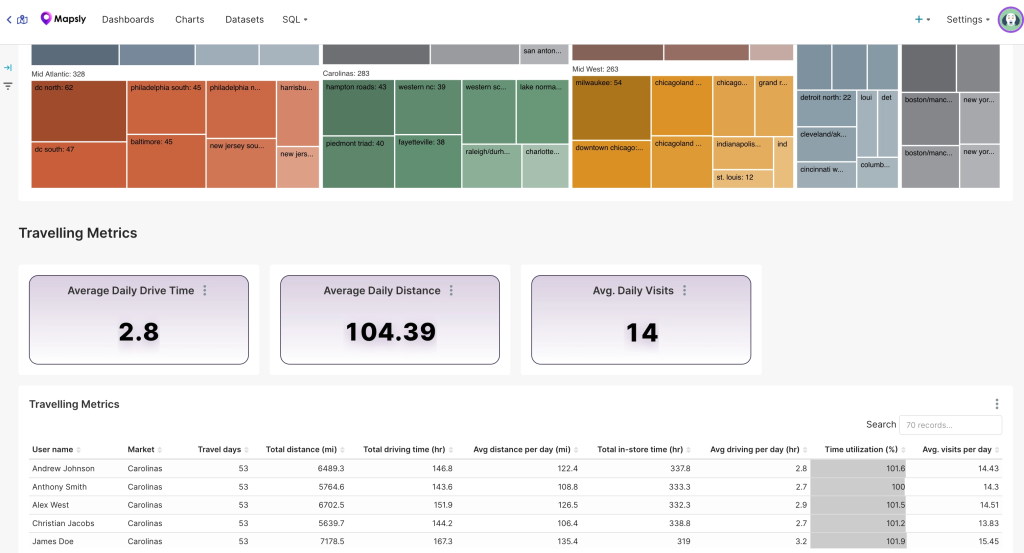Open Average Daily Distance three-dot menu
The image size is (1024, 553).
point(451,291)
